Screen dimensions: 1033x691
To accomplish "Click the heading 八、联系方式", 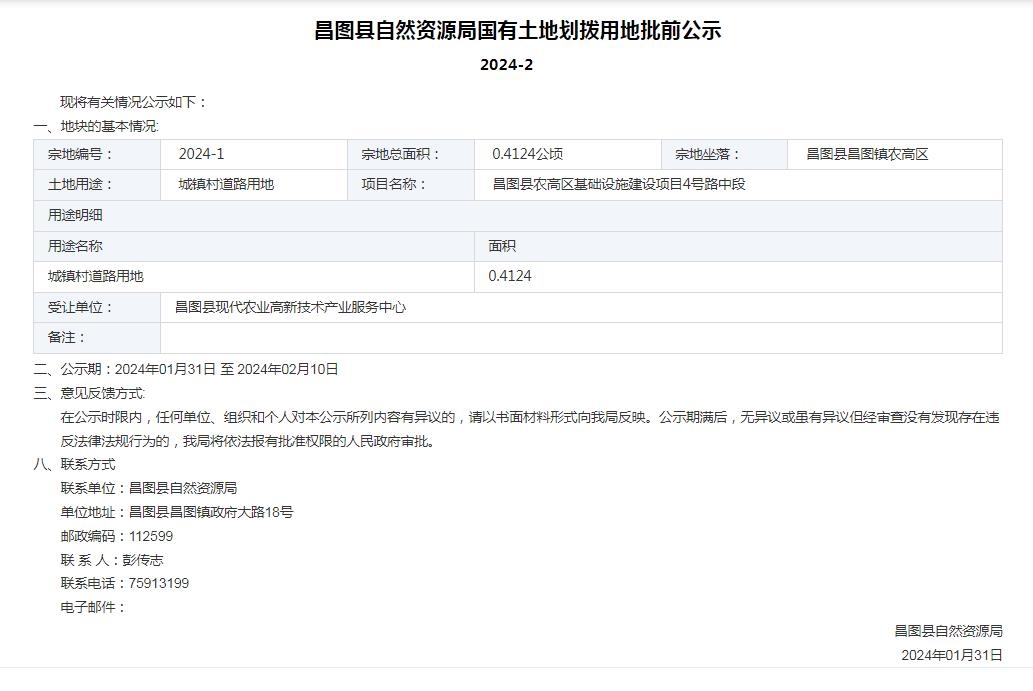I will (74, 464).
